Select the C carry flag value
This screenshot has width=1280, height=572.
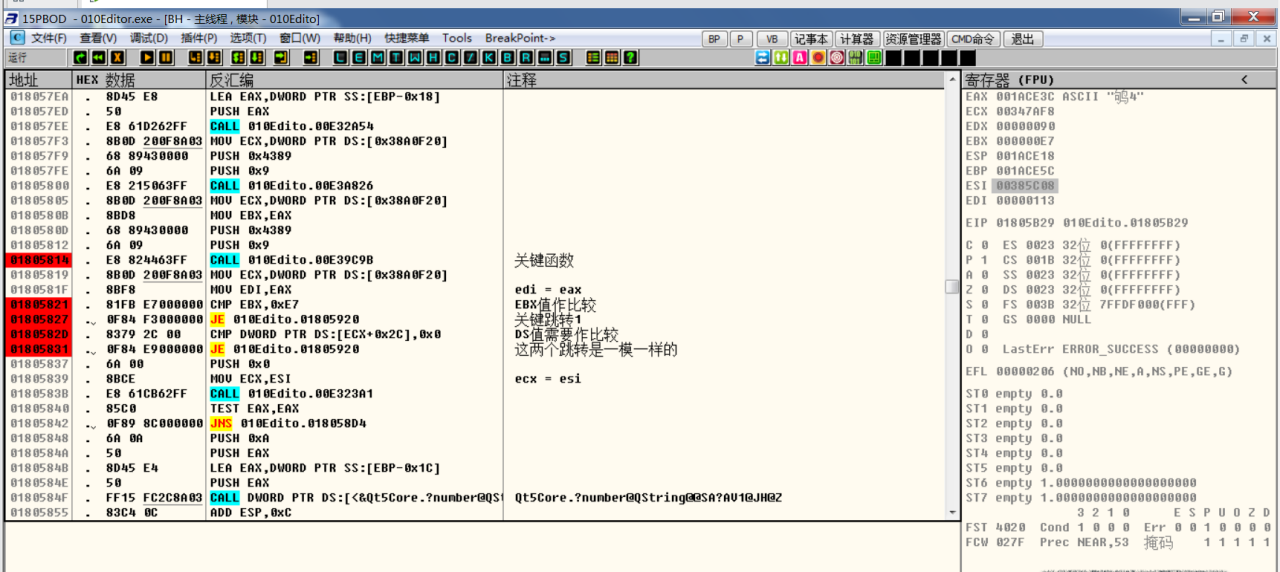[x=984, y=246]
